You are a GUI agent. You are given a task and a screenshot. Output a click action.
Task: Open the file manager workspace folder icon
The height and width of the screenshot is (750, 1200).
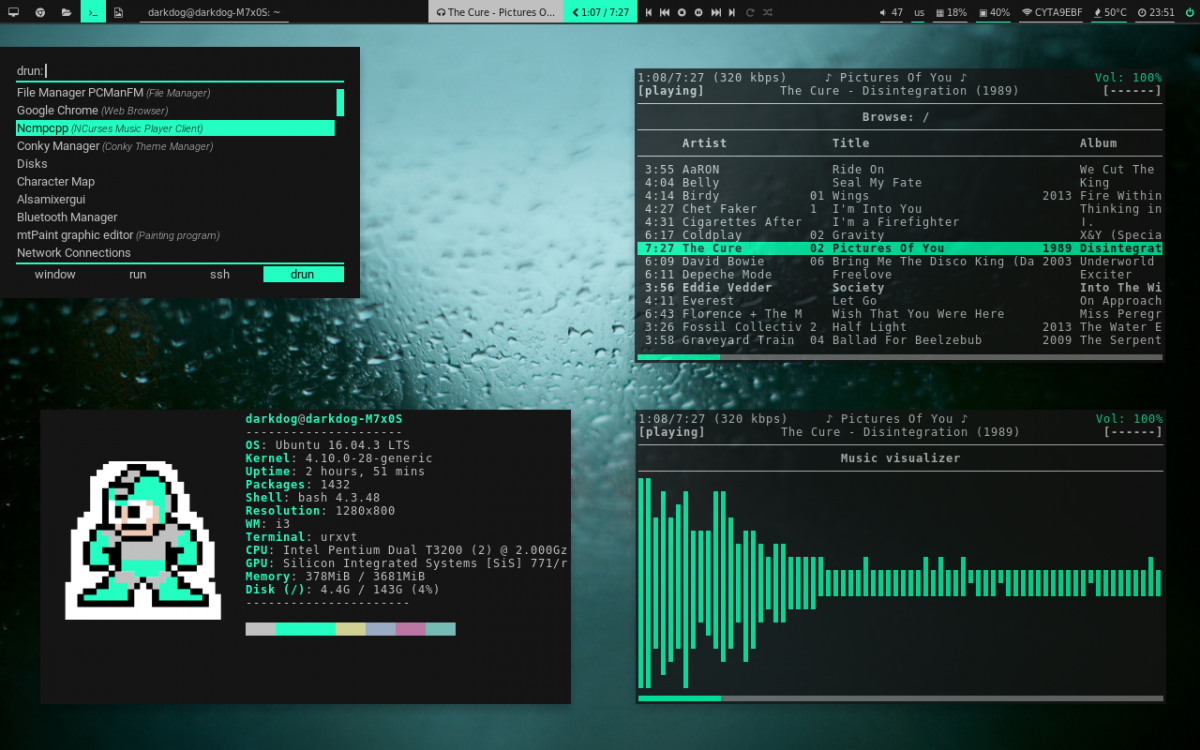[66, 12]
